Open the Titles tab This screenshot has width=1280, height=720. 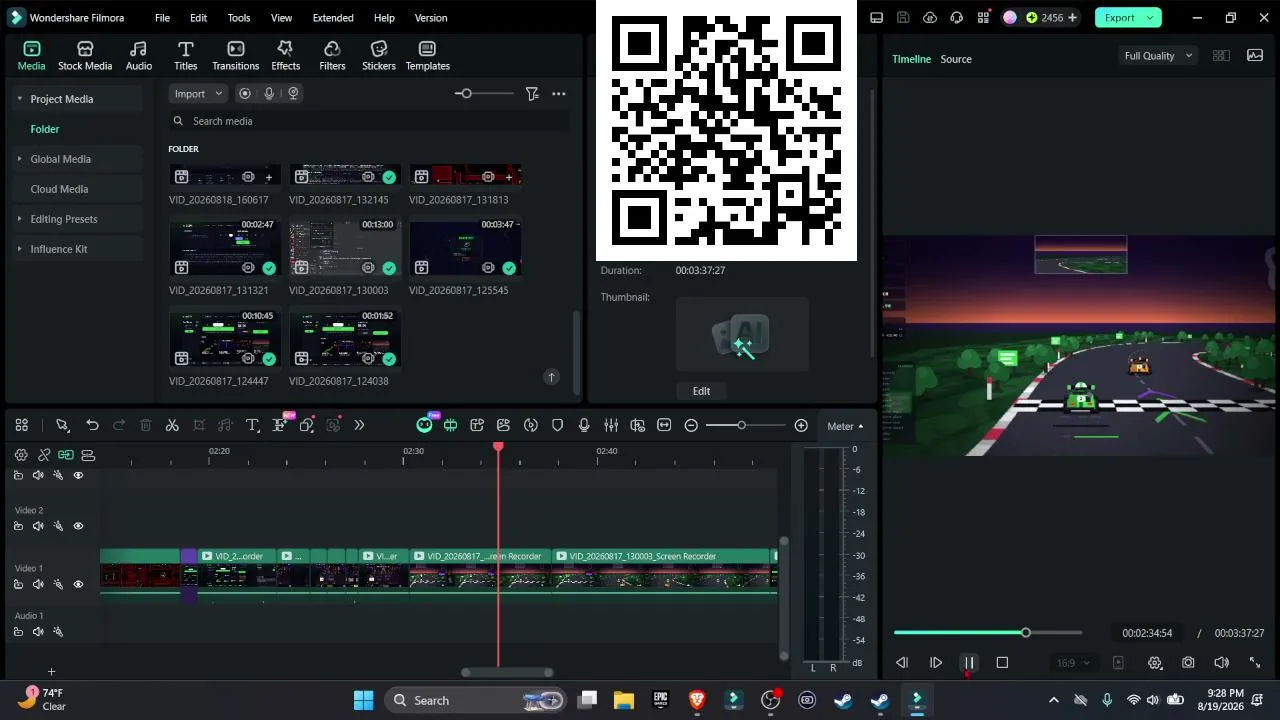click(x=186, y=56)
